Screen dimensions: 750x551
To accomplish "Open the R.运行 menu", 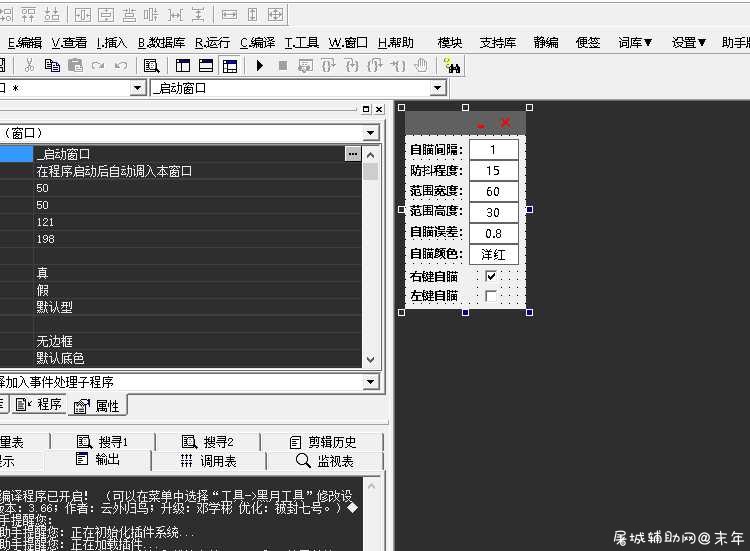I will 212,43.
